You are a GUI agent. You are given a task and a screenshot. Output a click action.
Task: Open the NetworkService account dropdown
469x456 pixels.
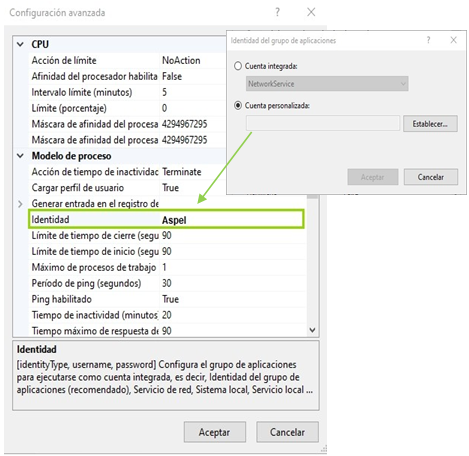327,84
